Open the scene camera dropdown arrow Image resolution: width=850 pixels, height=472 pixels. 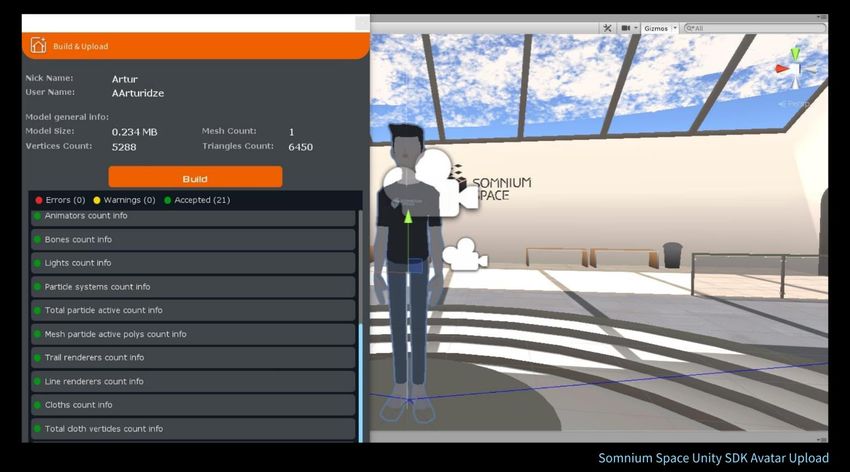point(636,28)
